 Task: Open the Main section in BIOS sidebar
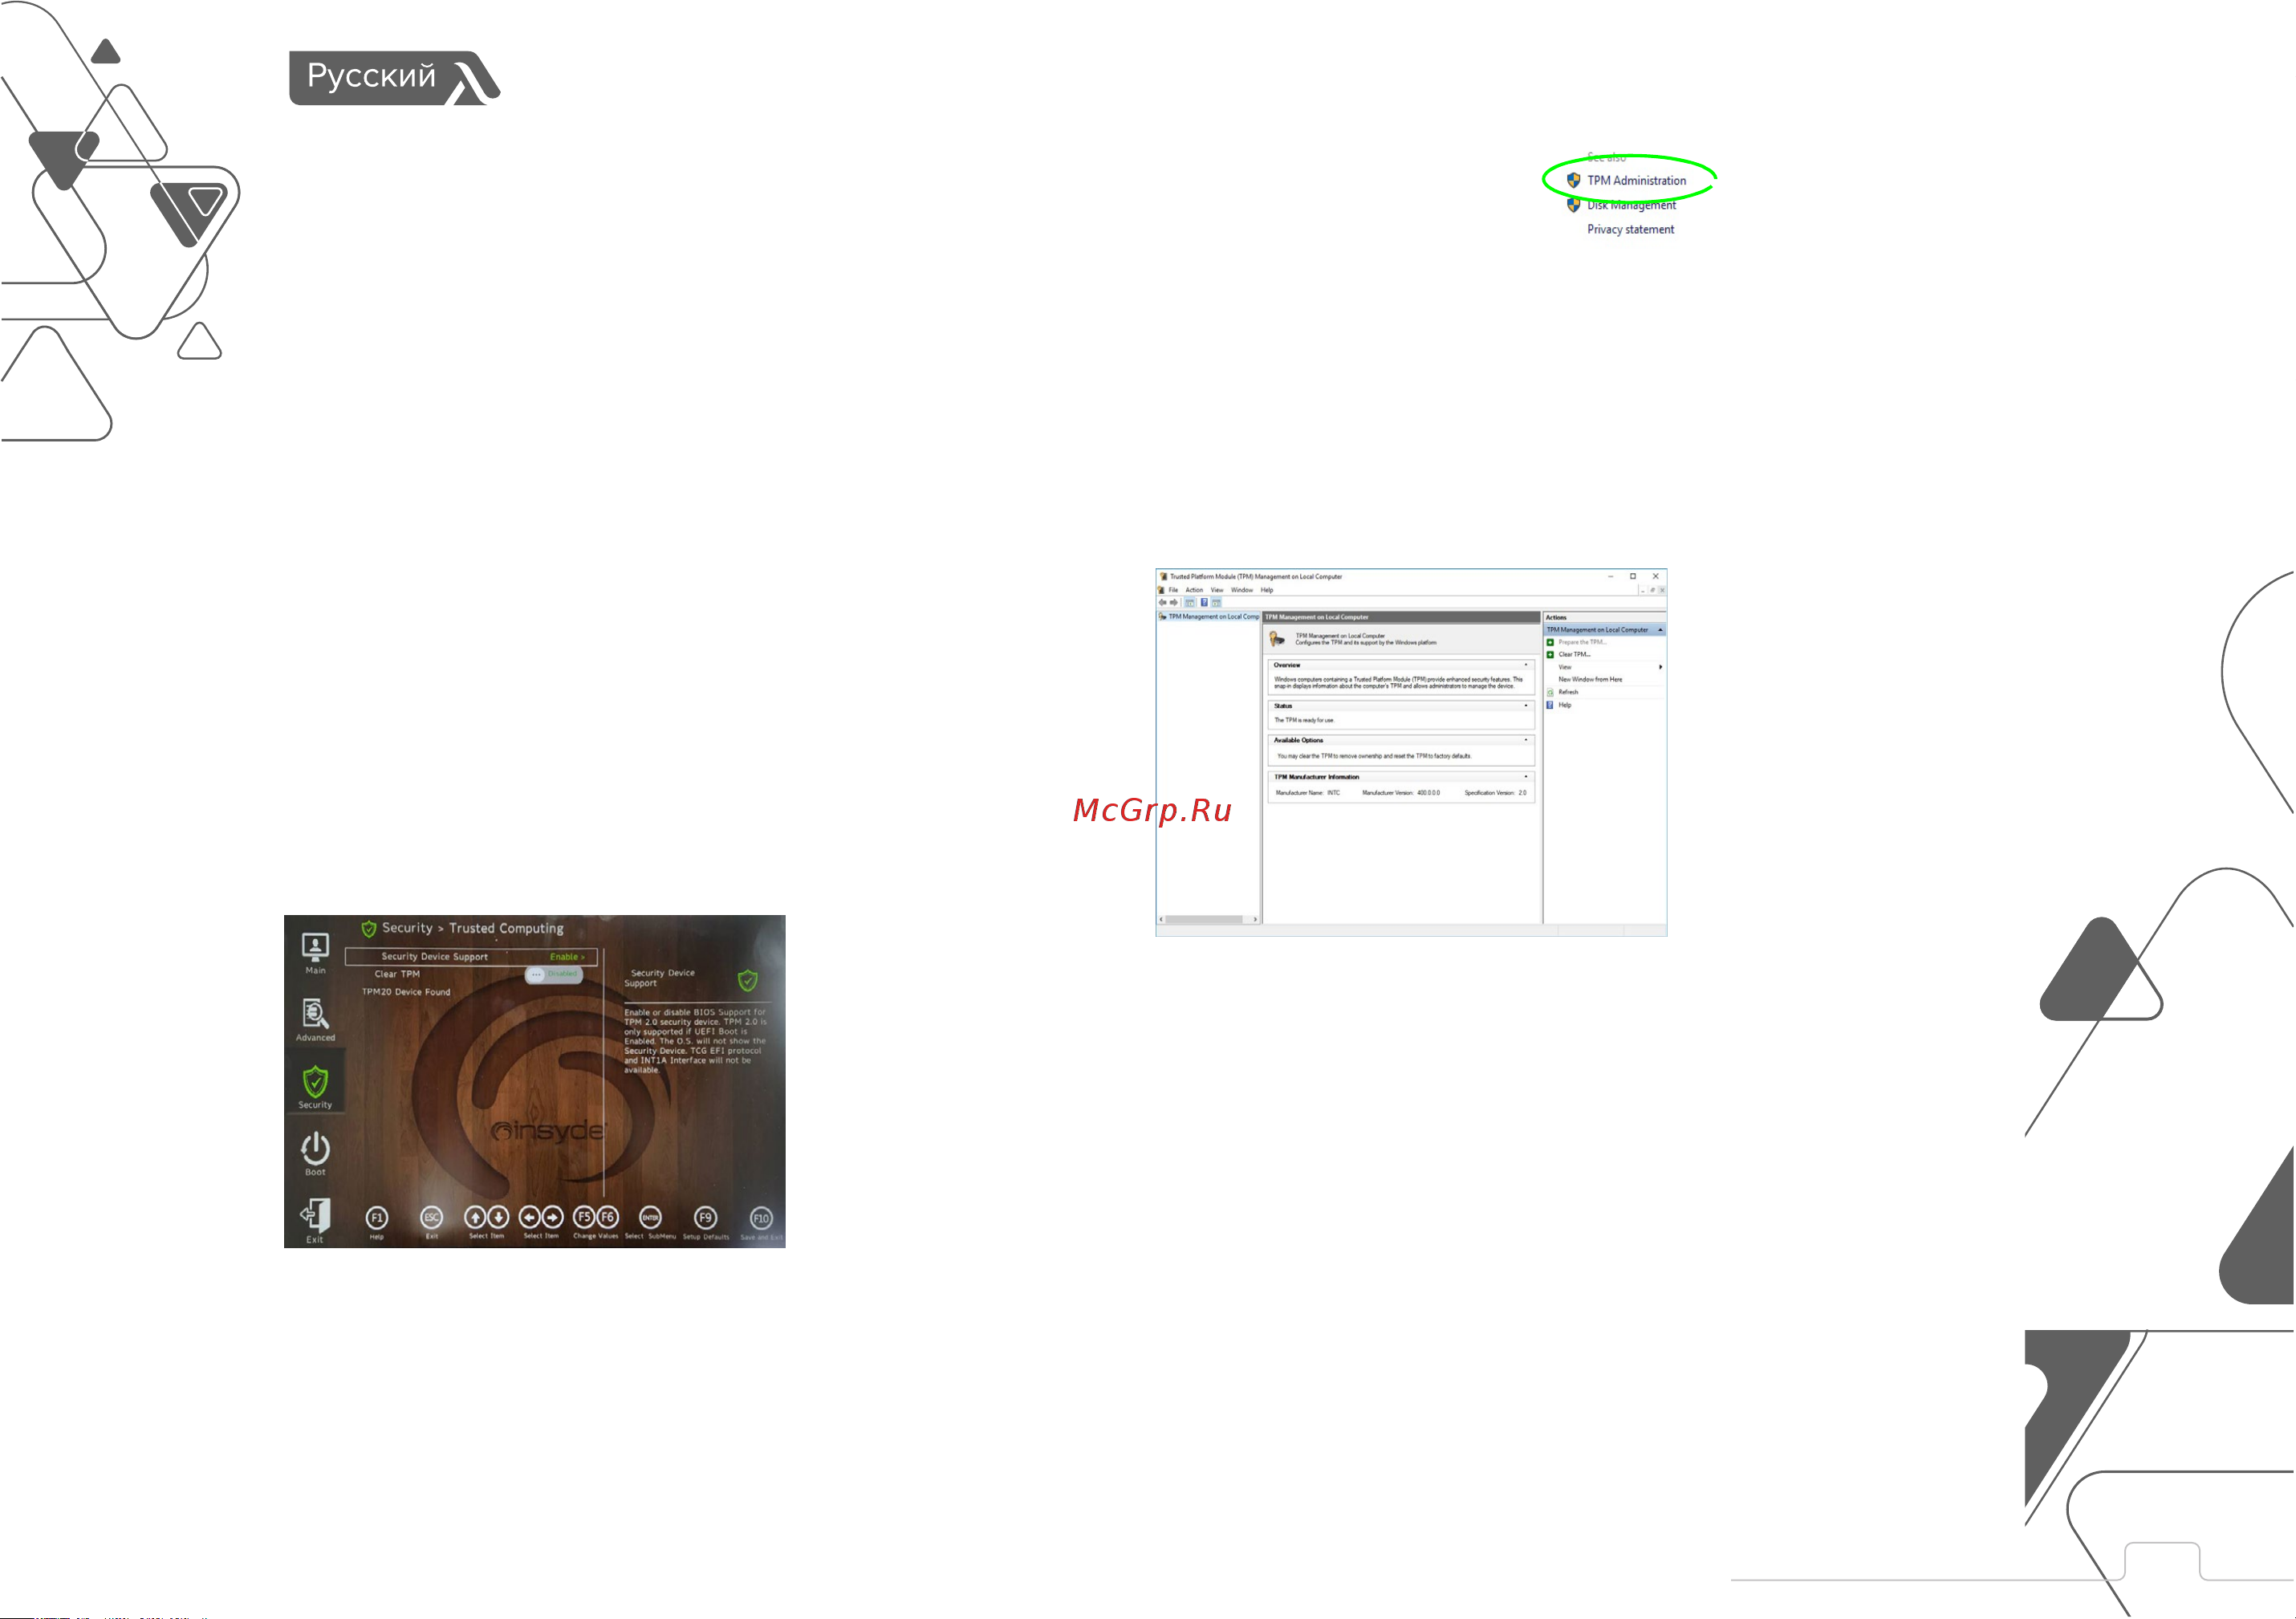315,953
